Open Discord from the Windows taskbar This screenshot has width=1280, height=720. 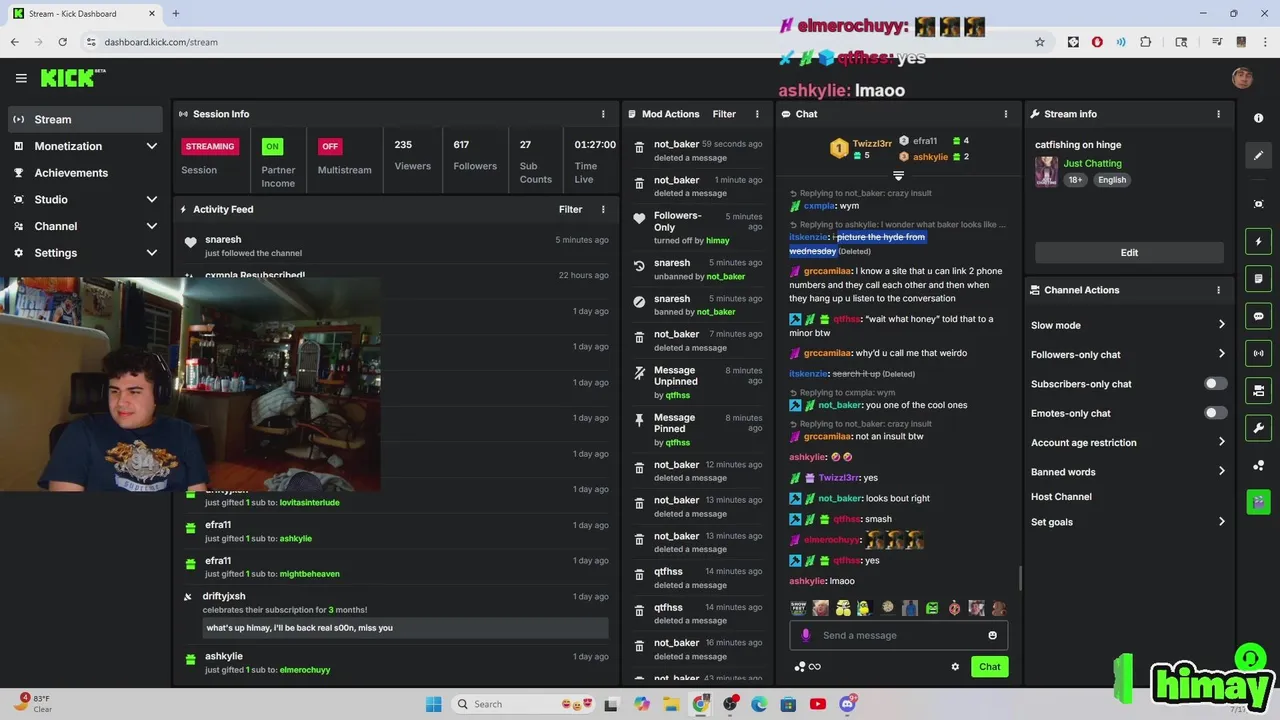[847, 704]
